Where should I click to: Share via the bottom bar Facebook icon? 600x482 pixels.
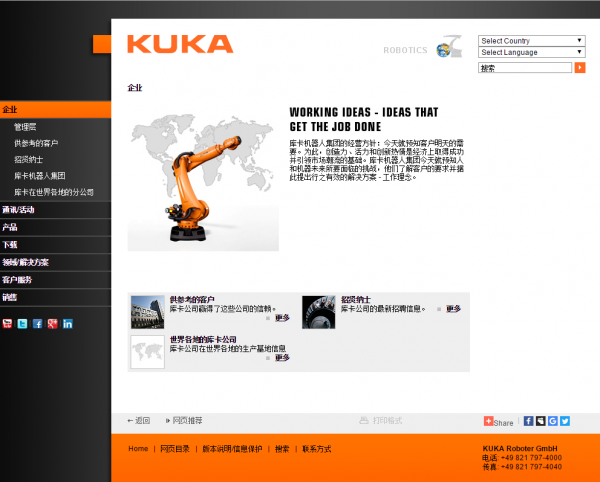(528, 421)
